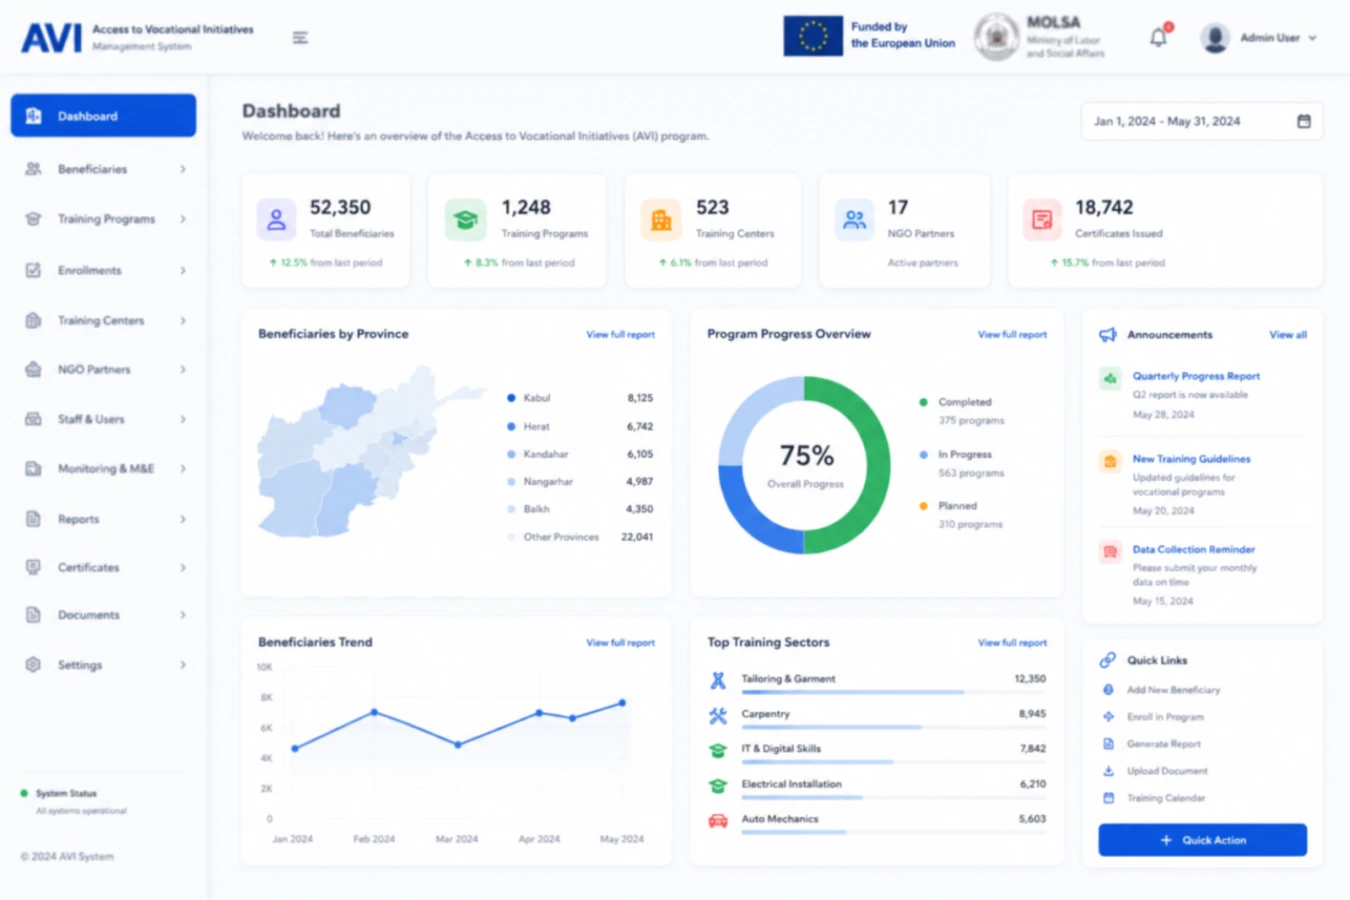The width and height of the screenshot is (1350, 900).
Task: Expand the Training Programs sidebar chevron
Action: pos(183,219)
